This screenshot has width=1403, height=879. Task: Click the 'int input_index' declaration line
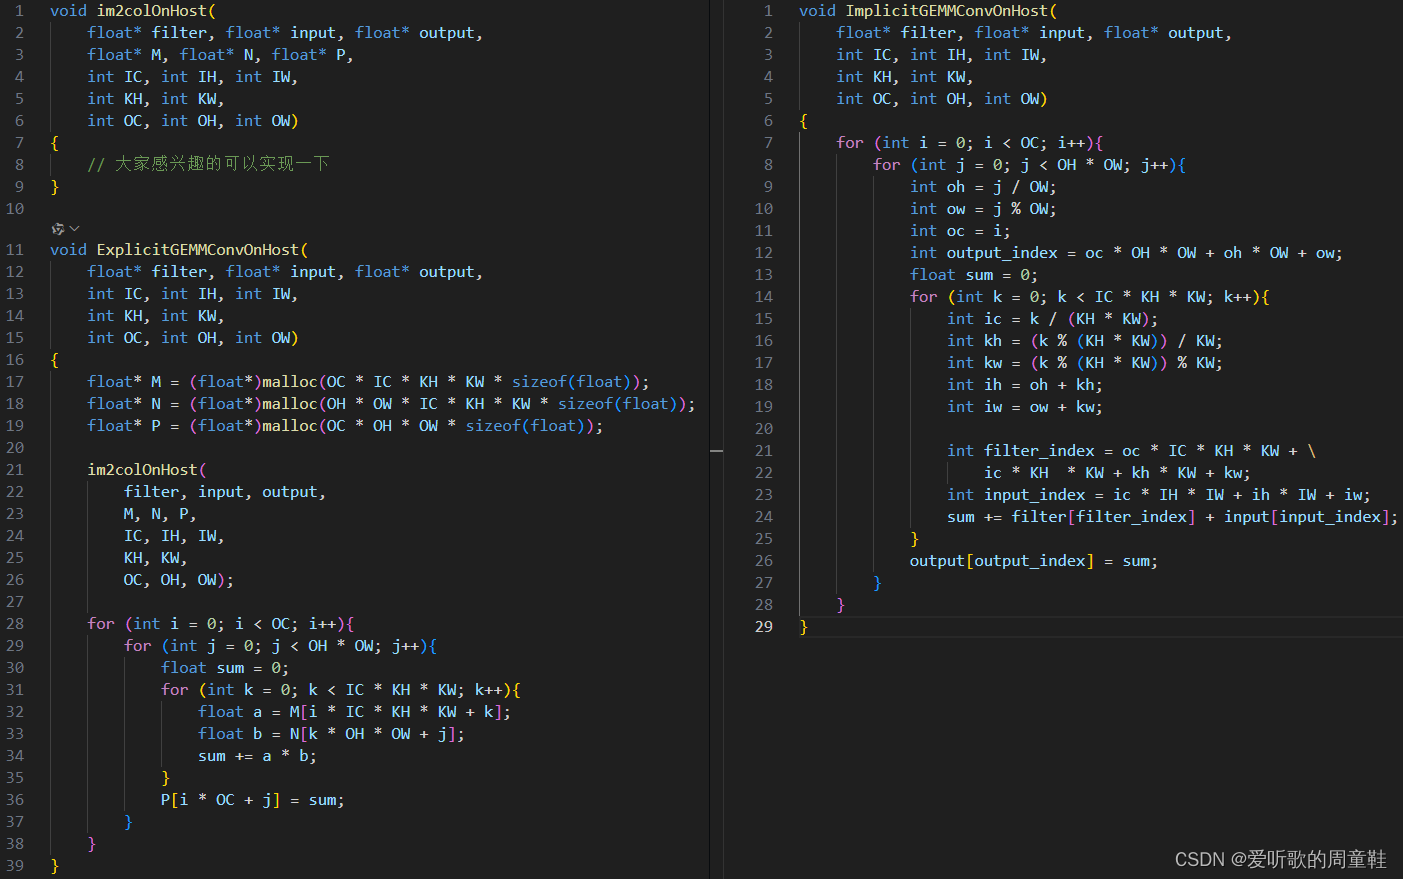click(1159, 495)
